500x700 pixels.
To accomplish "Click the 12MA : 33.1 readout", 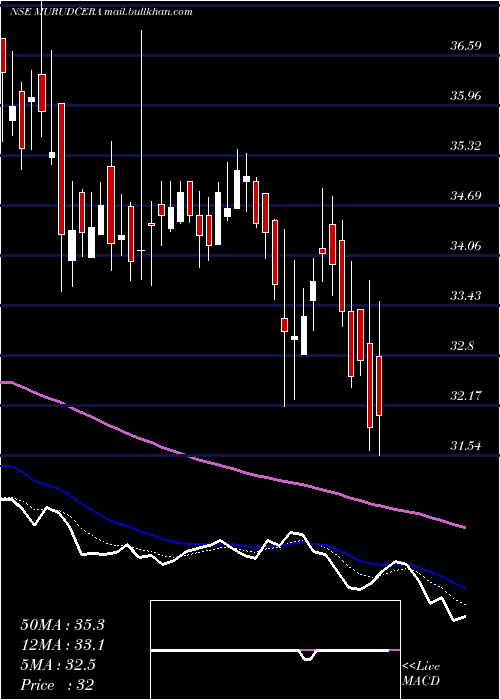I will tap(62, 645).
